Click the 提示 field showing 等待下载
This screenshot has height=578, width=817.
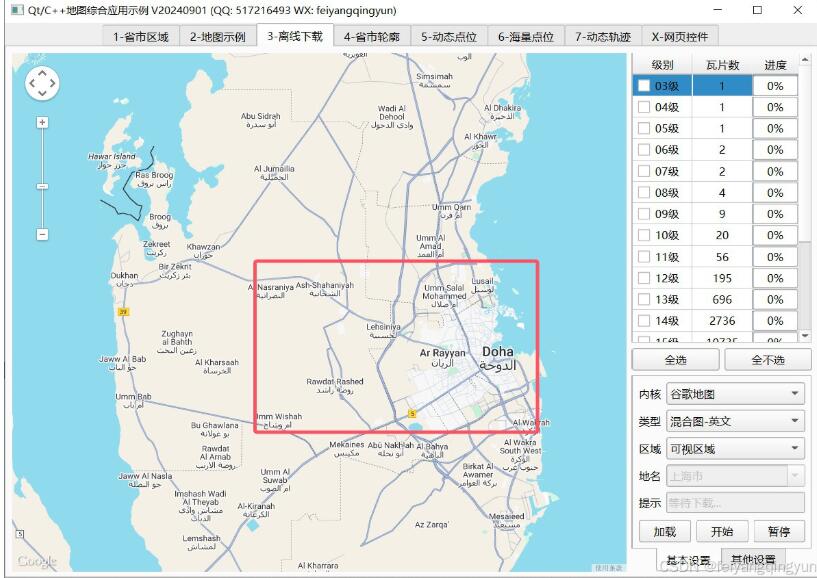pyautogui.click(x=735, y=503)
